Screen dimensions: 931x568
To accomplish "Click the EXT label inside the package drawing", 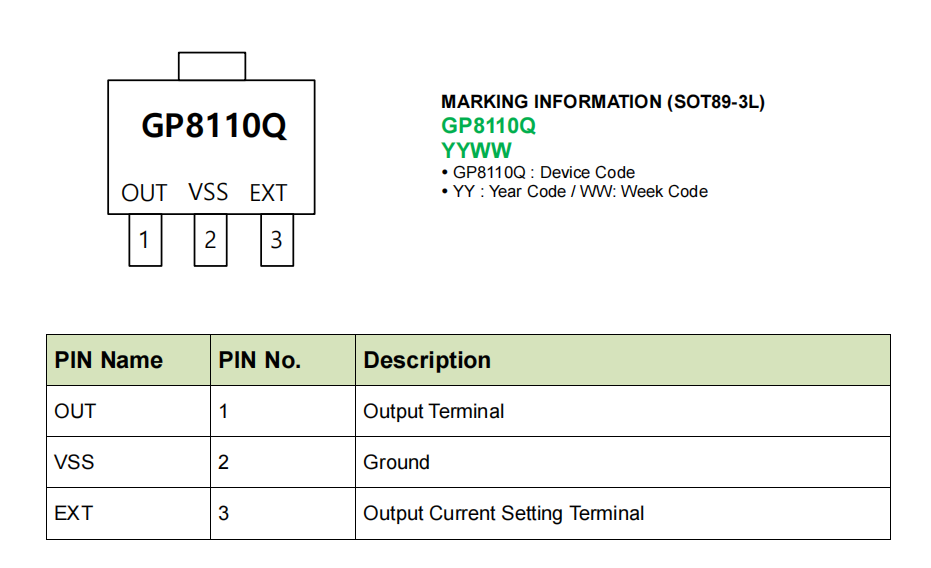I will tap(268, 193).
